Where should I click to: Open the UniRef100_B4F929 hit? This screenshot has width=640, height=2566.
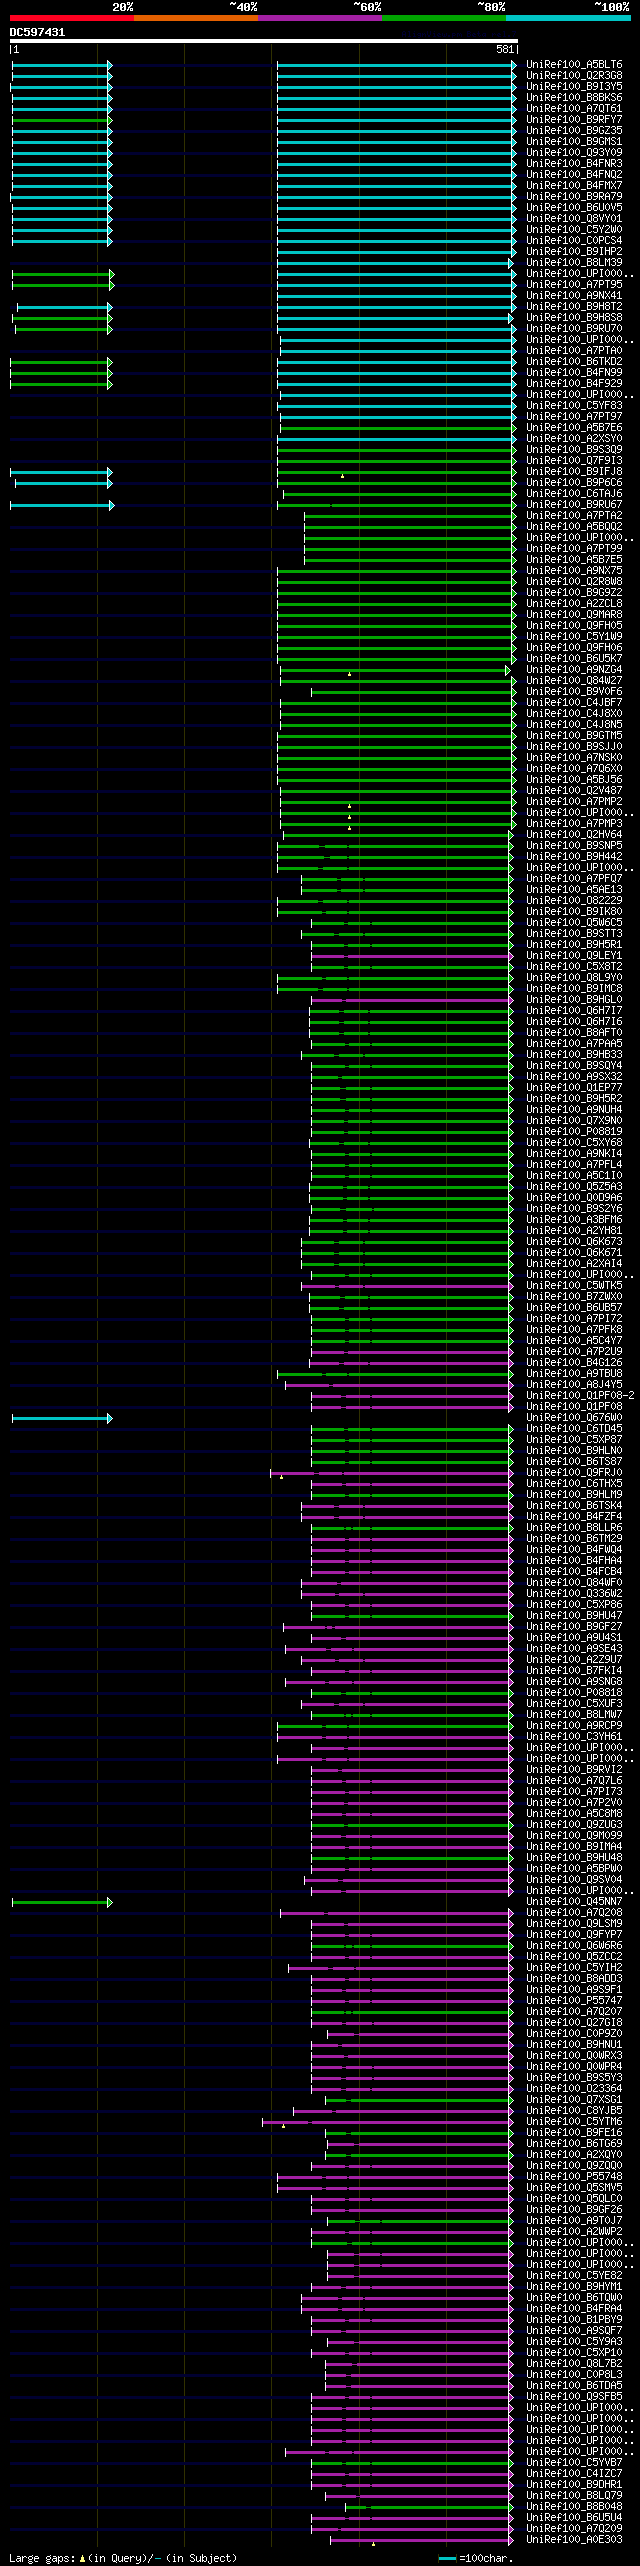574,384
